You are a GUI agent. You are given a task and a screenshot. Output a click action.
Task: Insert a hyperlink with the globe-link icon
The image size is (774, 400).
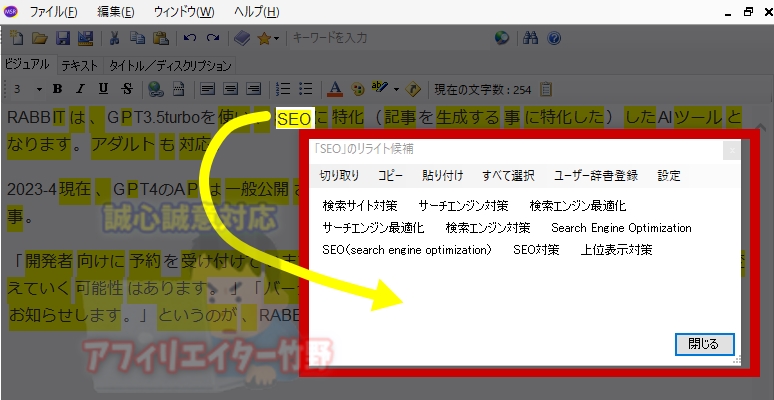pos(155,90)
